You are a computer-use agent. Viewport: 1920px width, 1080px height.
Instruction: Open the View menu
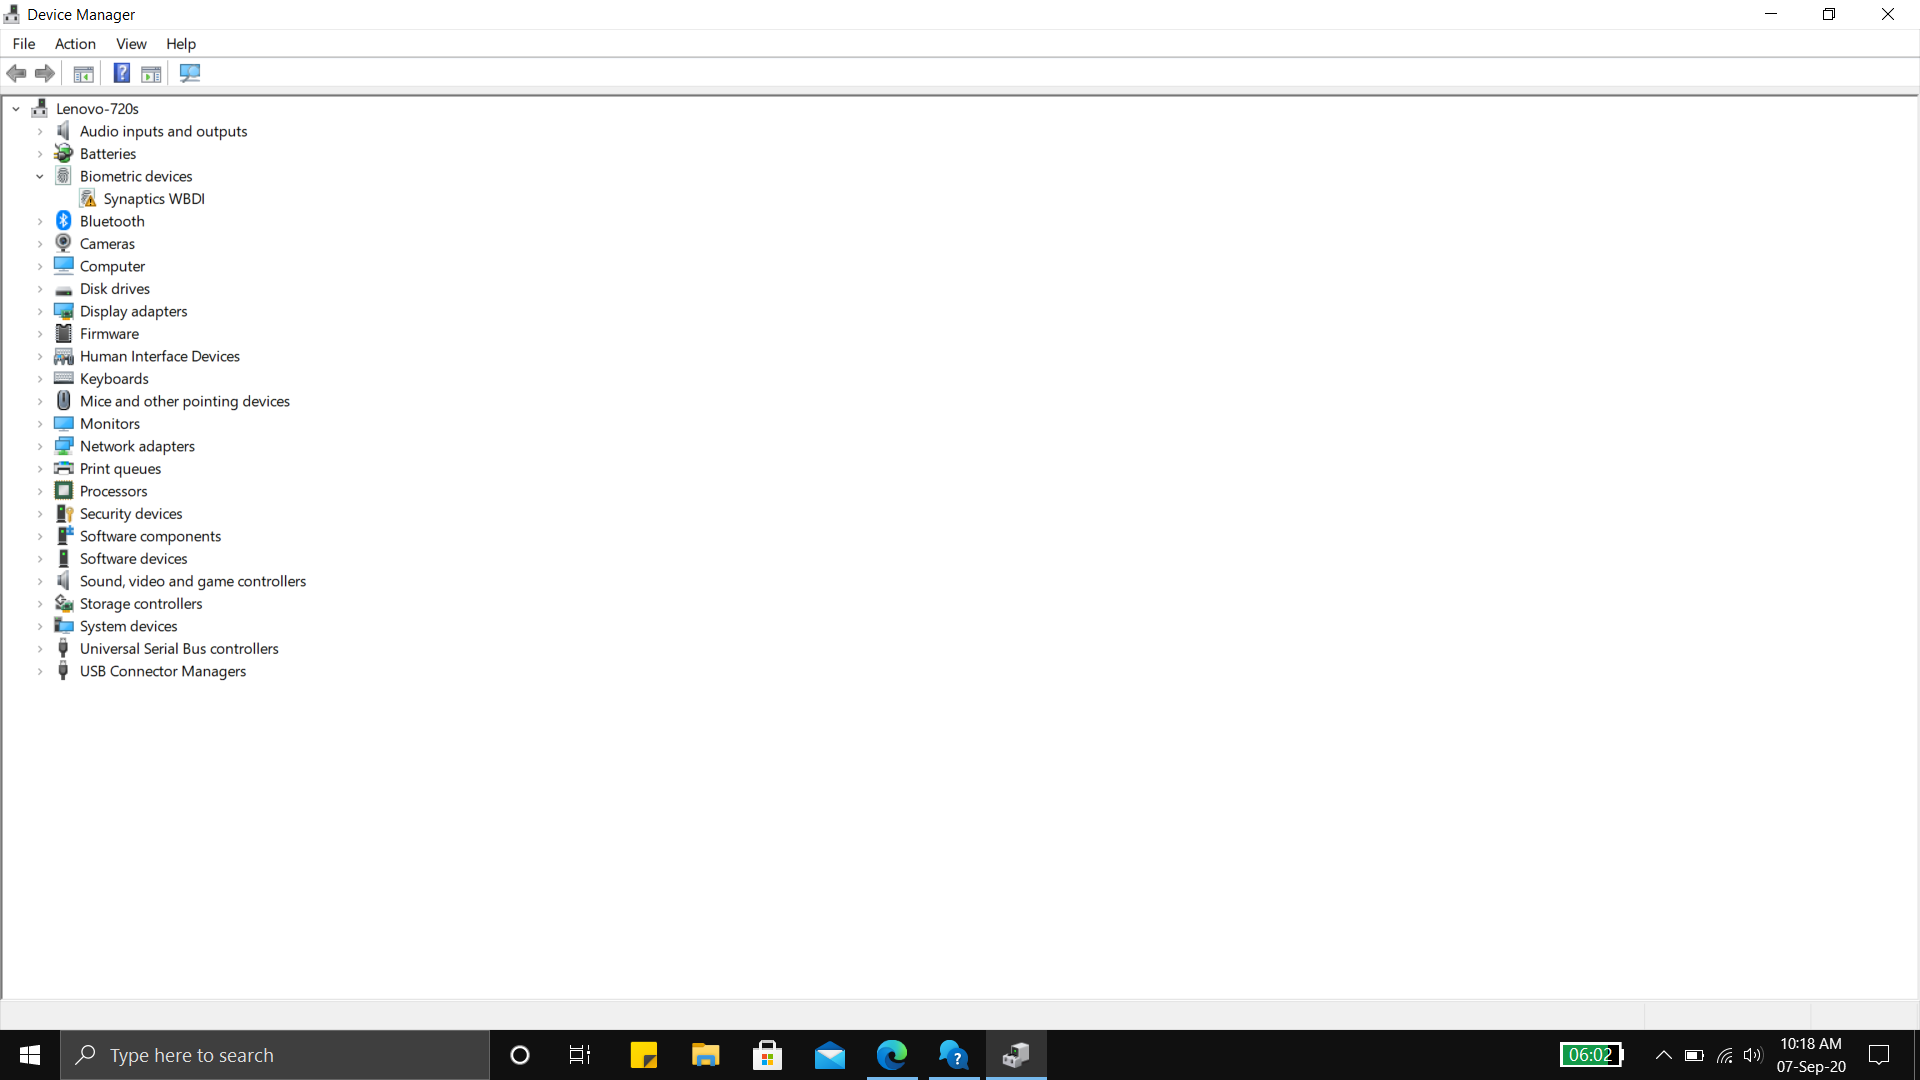click(x=131, y=43)
